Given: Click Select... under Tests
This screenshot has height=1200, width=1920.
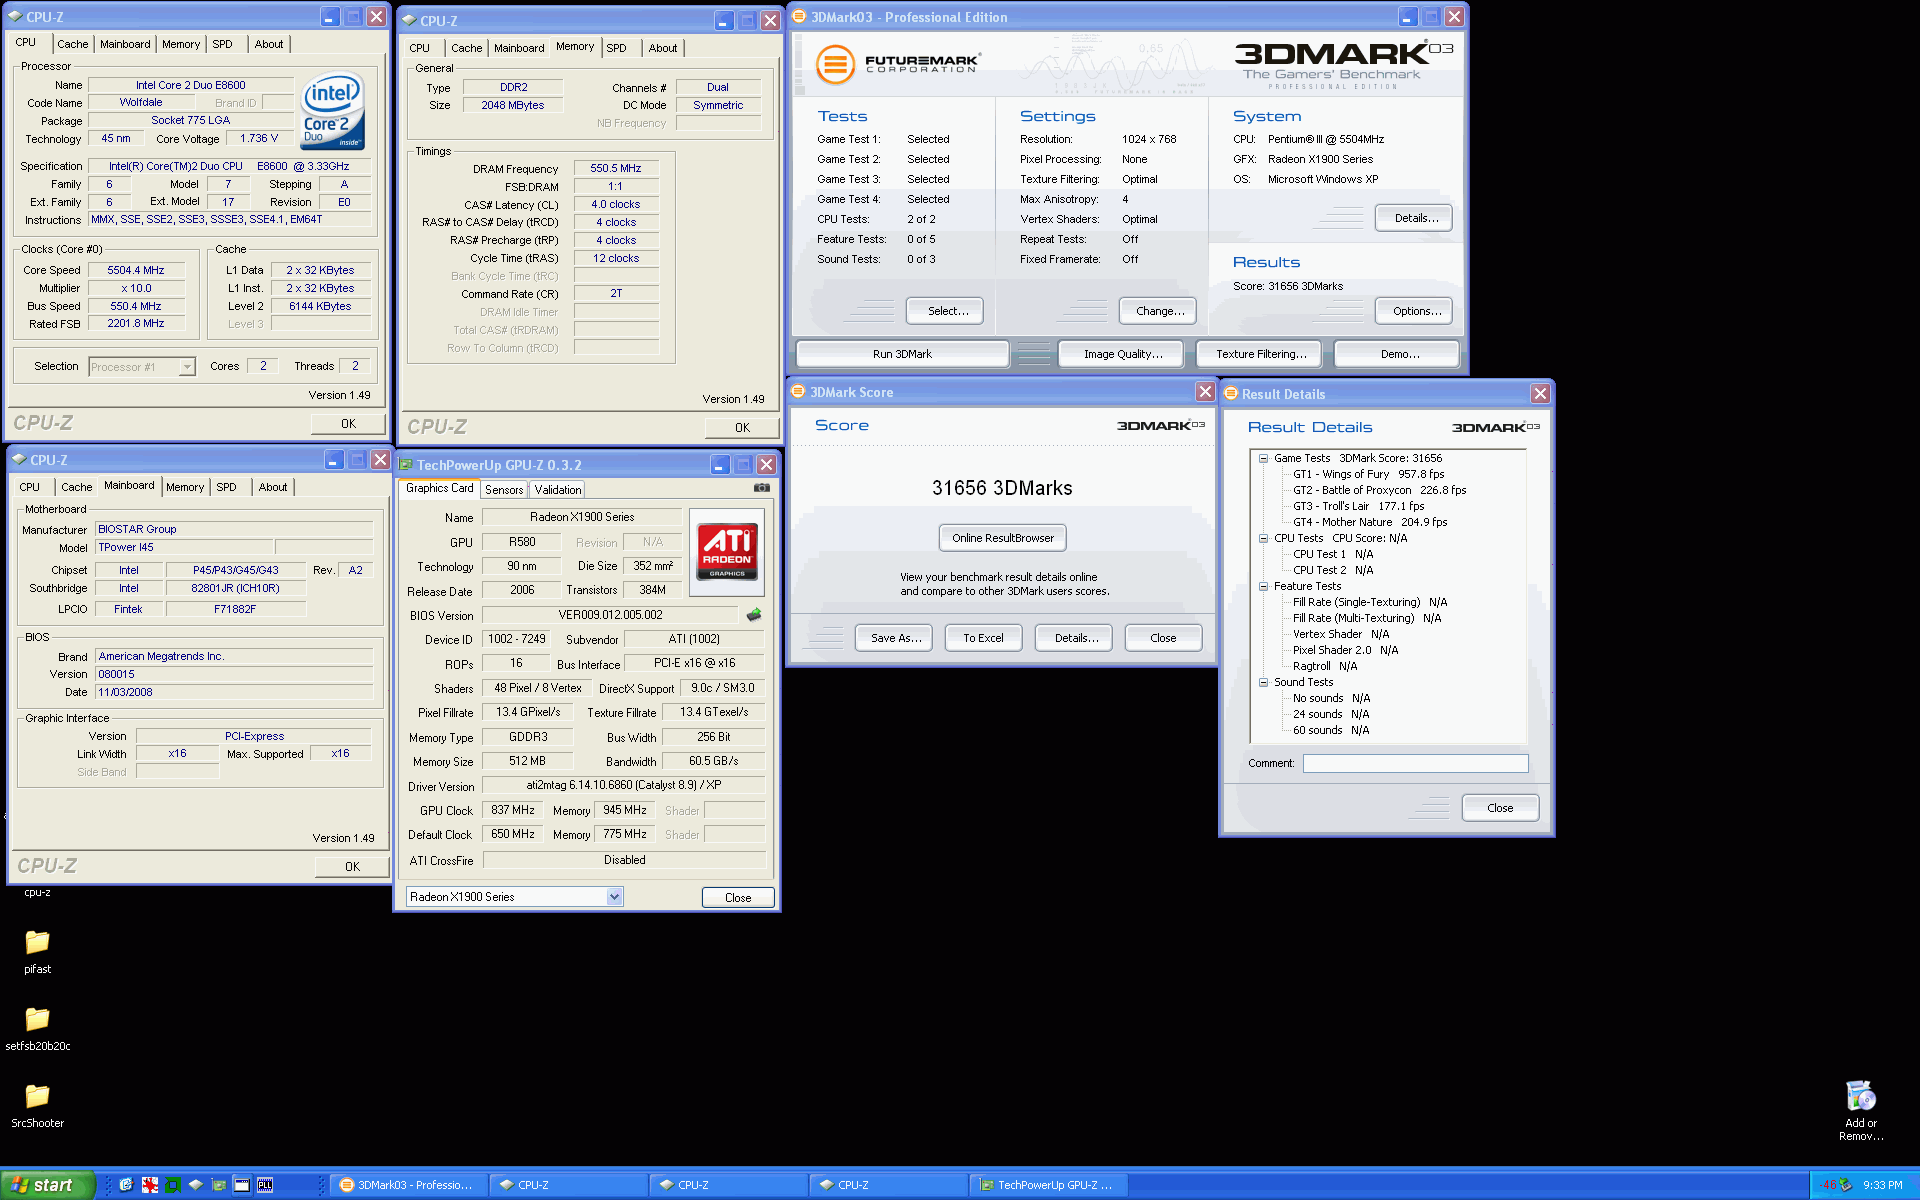Looking at the screenshot, I should point(945,311).
